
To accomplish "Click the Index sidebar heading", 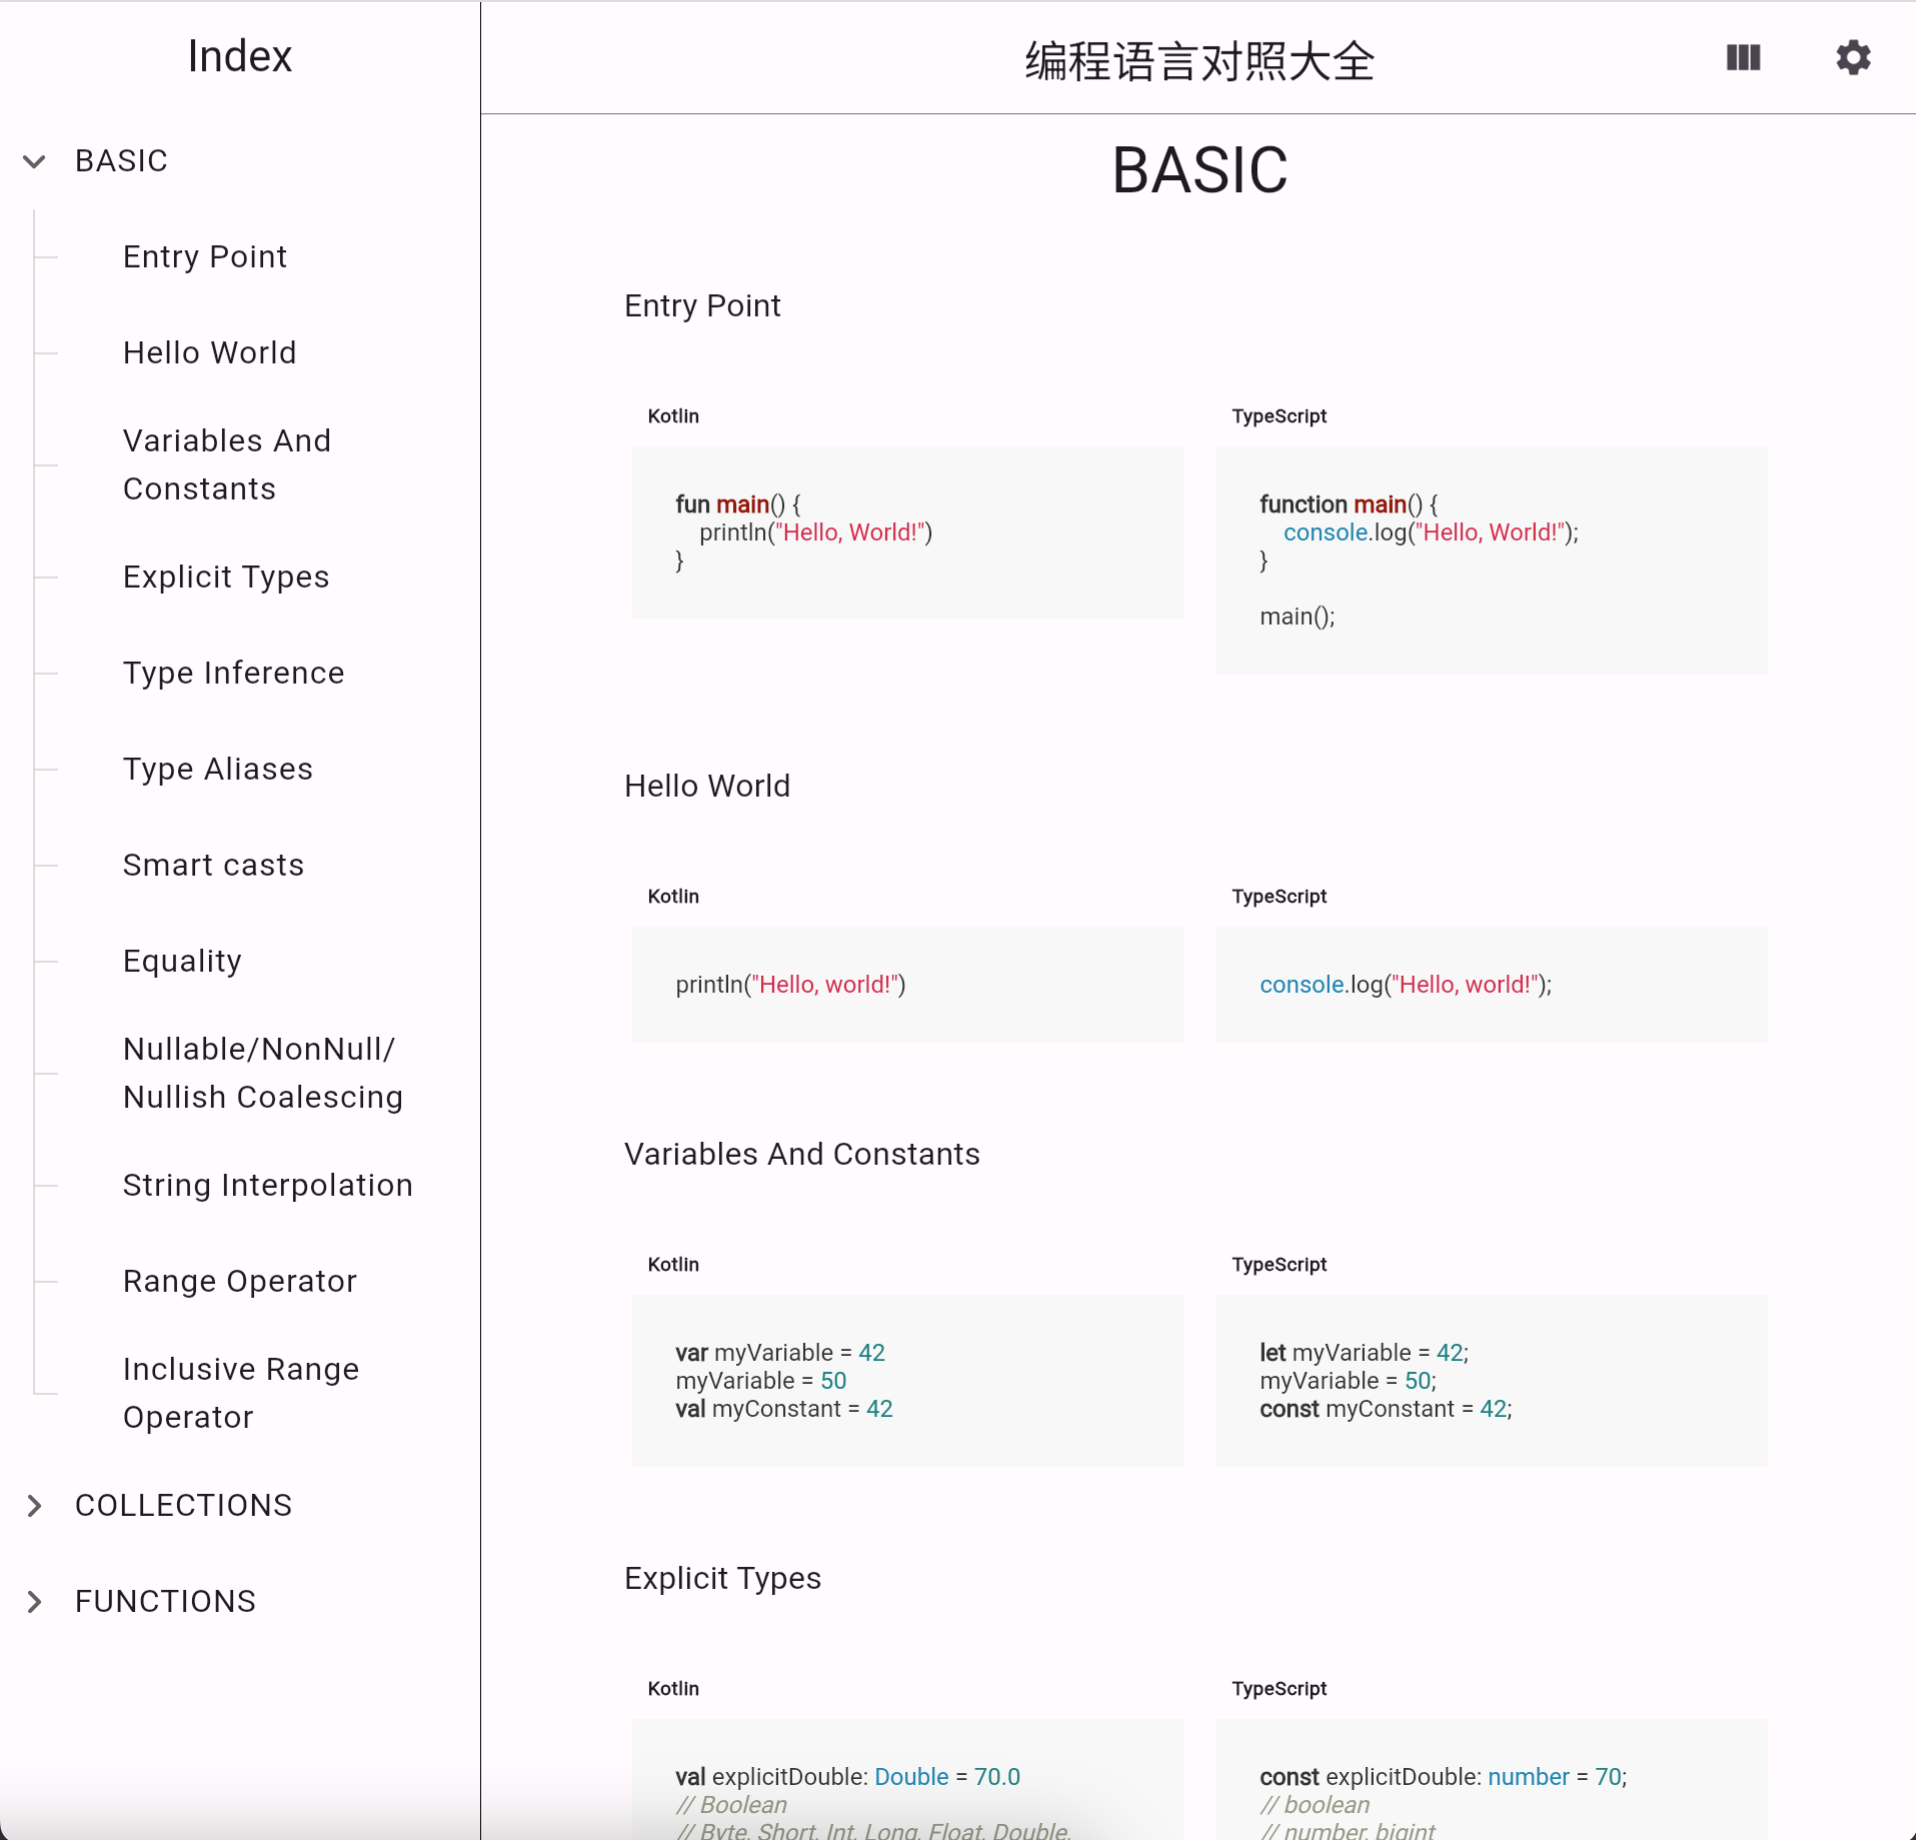I will coord(240,56).
